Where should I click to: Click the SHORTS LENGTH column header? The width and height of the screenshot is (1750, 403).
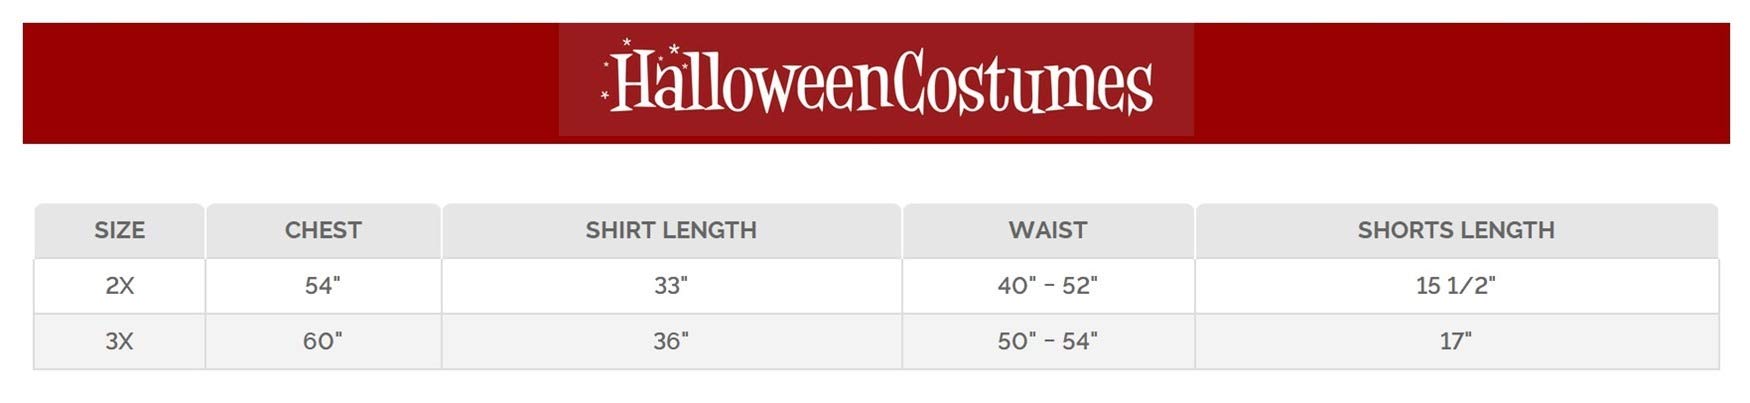[x=1456, y=230]
